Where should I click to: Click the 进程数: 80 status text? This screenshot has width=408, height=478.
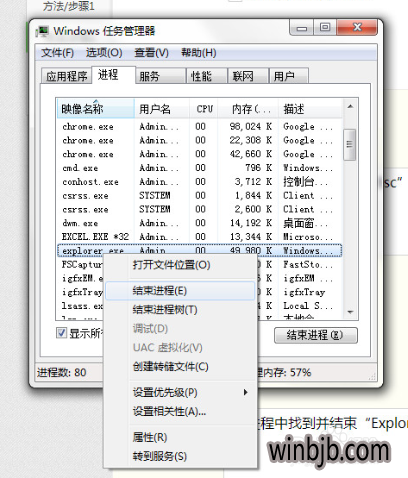(61, 372)
